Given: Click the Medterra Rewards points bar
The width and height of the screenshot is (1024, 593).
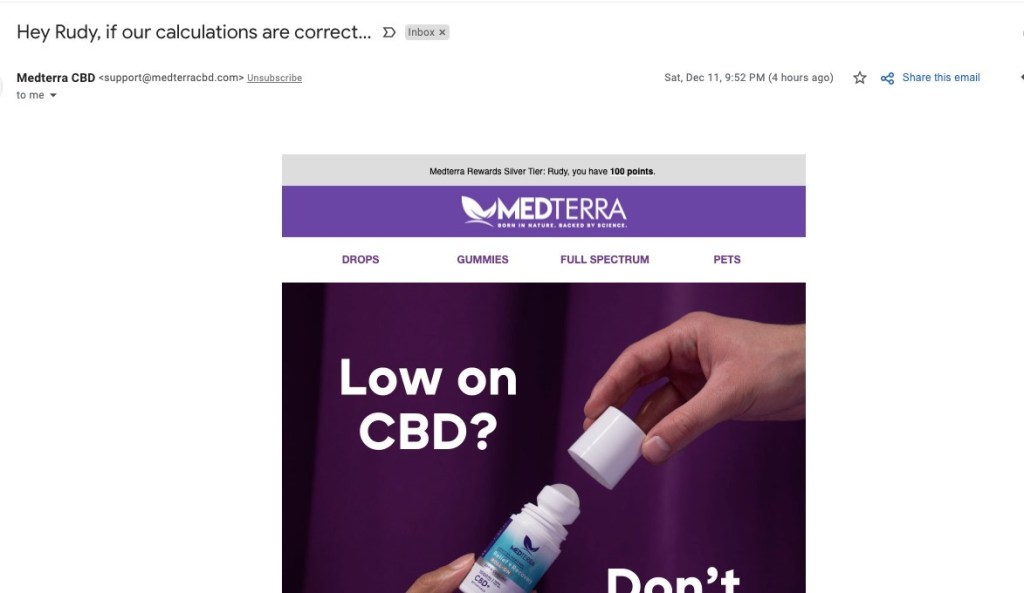Looking at the screenshot, I should coord(543,170).
